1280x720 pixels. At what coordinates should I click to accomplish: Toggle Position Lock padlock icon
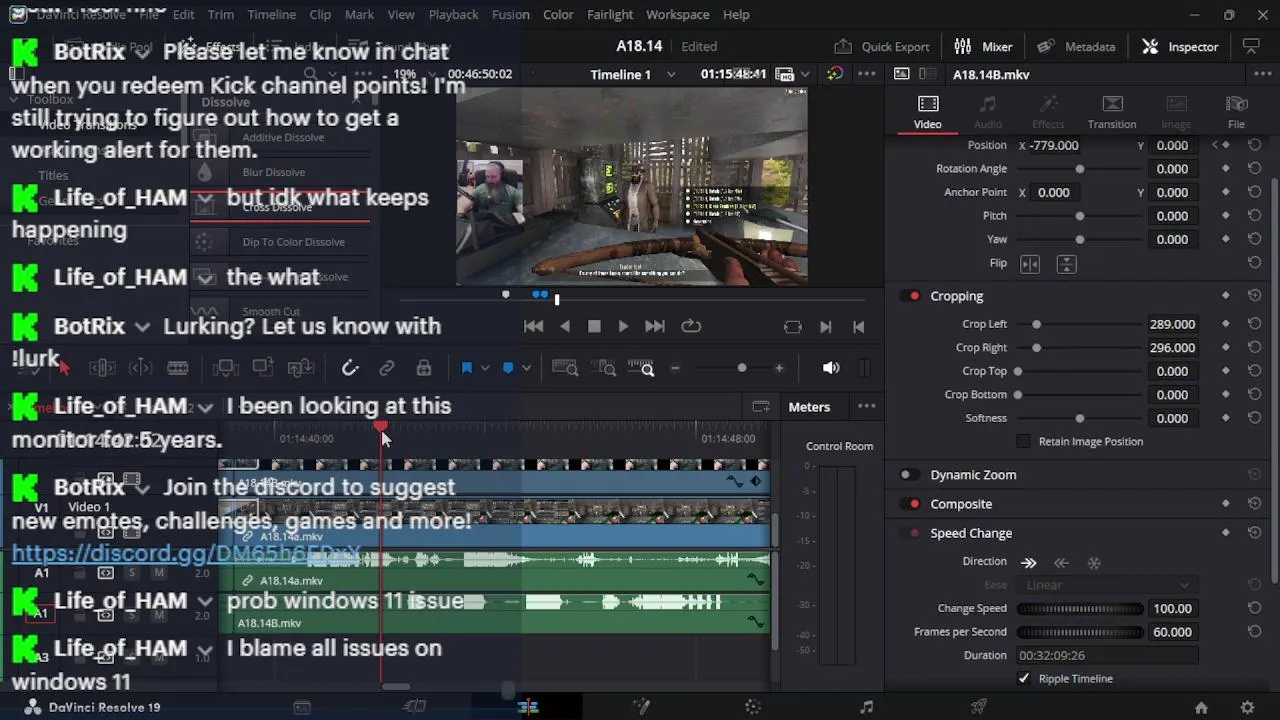tap(424, 368)
